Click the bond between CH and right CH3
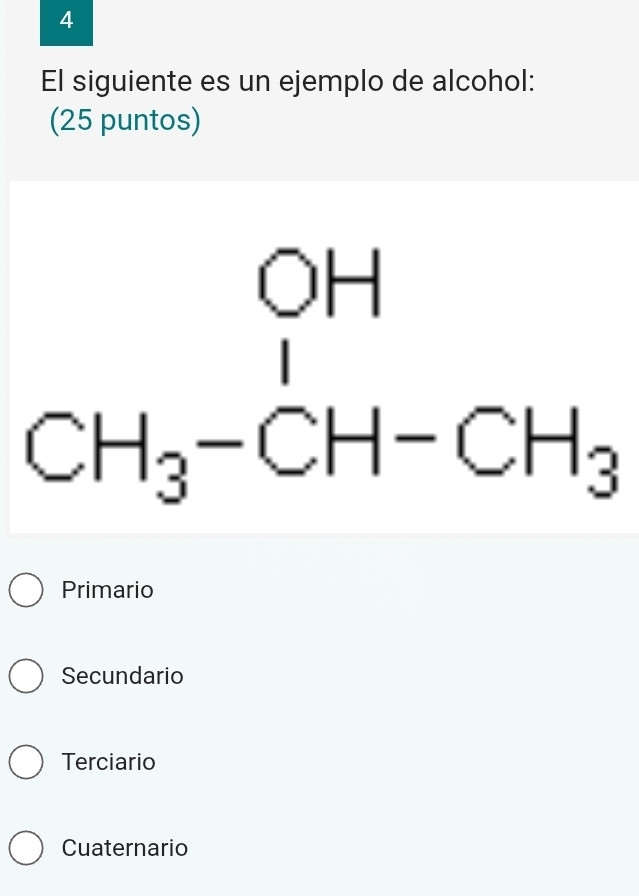This screenshot has height=896, width=639. 416,438
